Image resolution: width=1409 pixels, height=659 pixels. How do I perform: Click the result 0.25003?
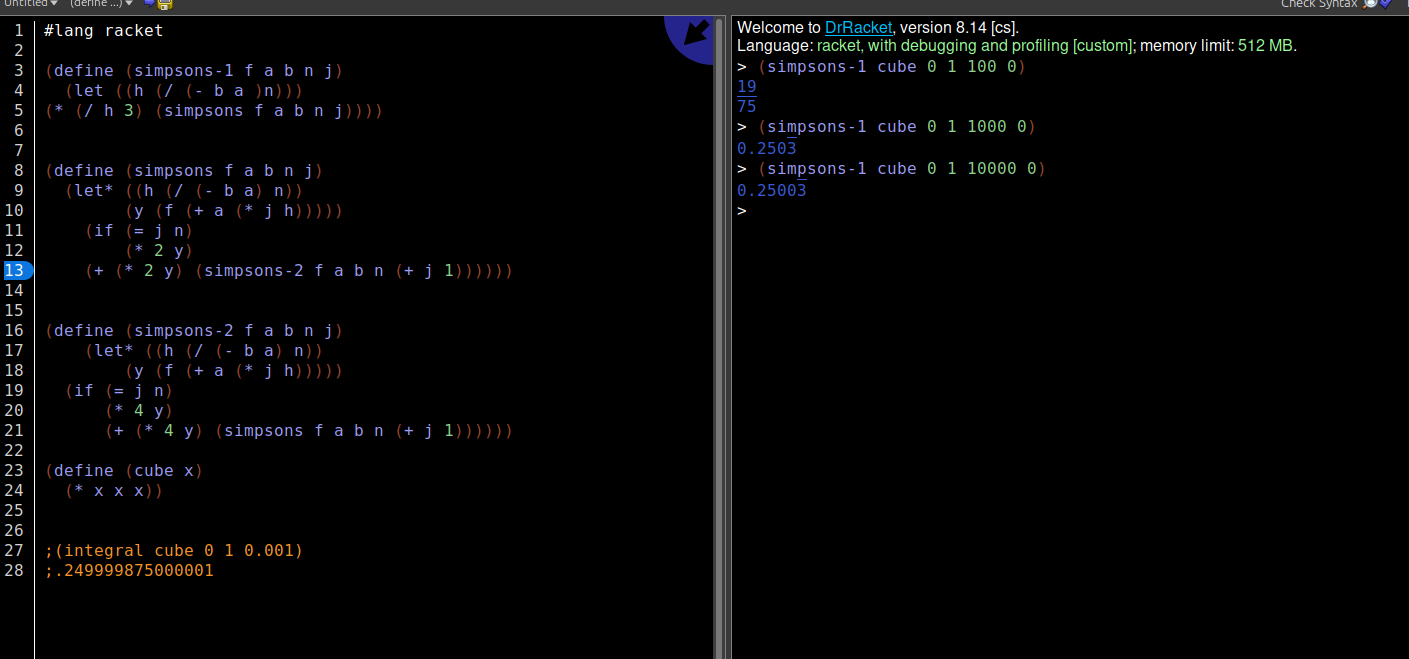[x=772, y=190]
